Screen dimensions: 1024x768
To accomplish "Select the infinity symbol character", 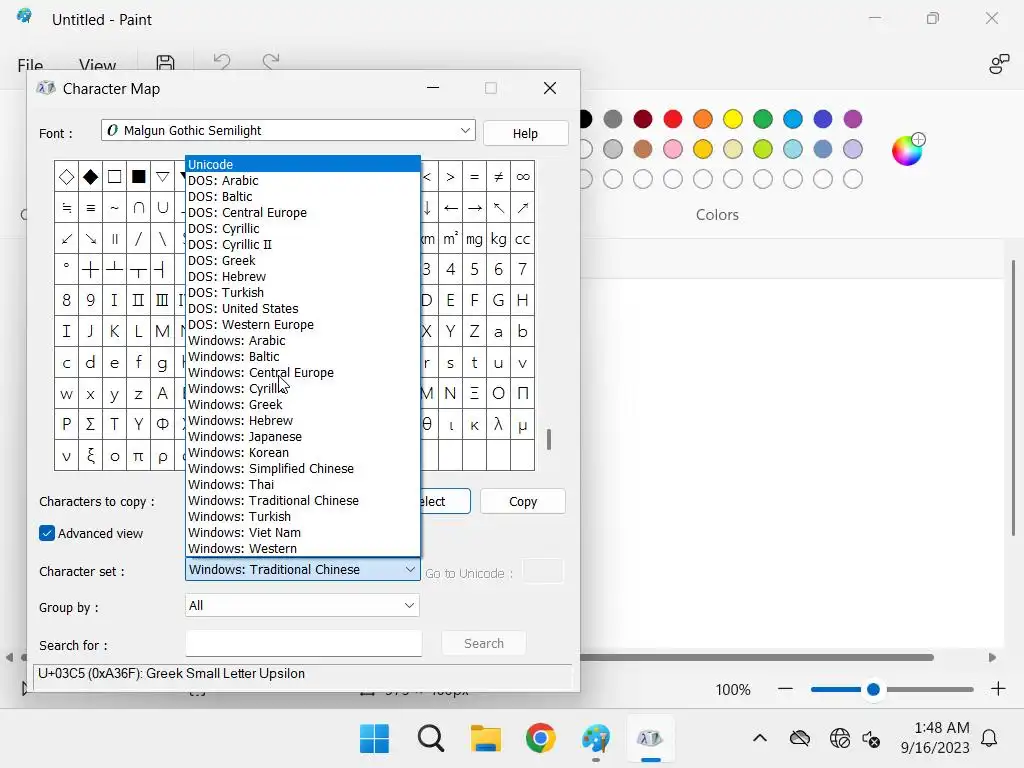I will pyautogui.click(x=522, y=177).
